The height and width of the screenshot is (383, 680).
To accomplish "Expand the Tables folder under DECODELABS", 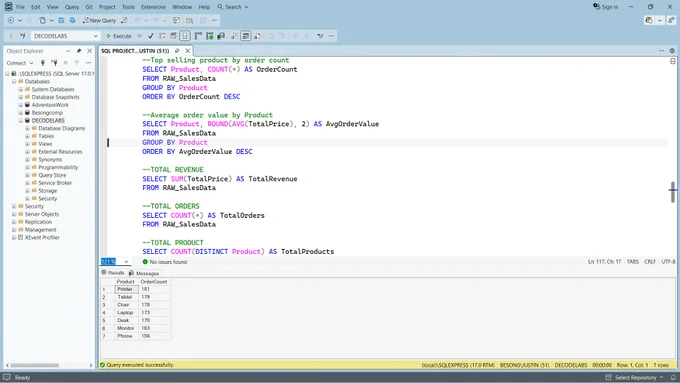I will point(27,136).
